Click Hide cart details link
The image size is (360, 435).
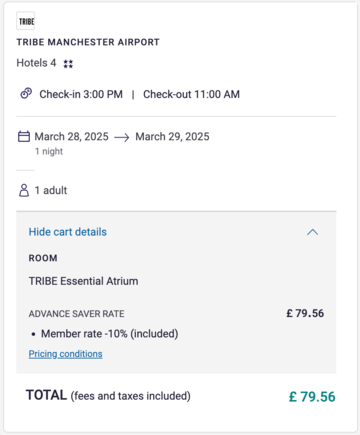click(68, 232)
